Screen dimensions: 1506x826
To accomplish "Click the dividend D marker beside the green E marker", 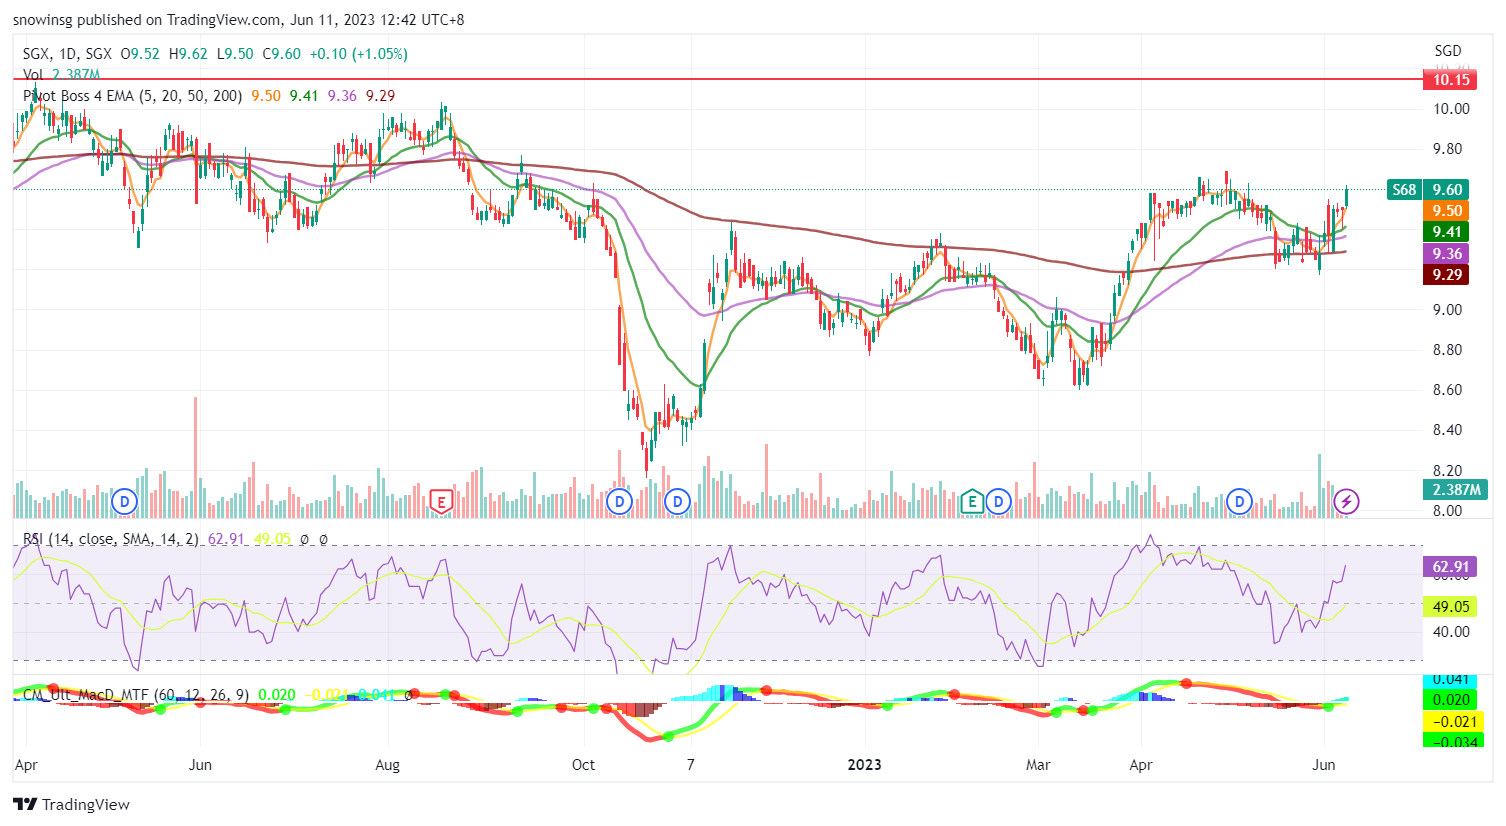I will click(998, 501).
